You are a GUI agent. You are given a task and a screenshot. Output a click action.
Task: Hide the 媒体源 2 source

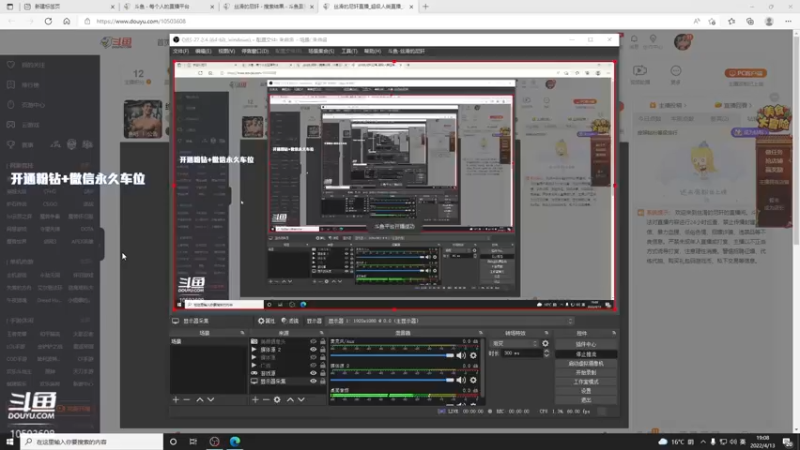click(313, 349)
